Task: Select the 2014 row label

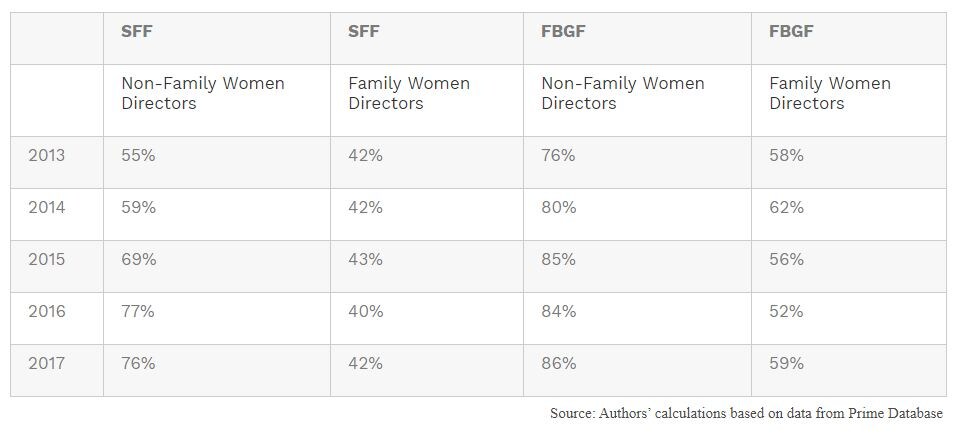Action: 47,208
